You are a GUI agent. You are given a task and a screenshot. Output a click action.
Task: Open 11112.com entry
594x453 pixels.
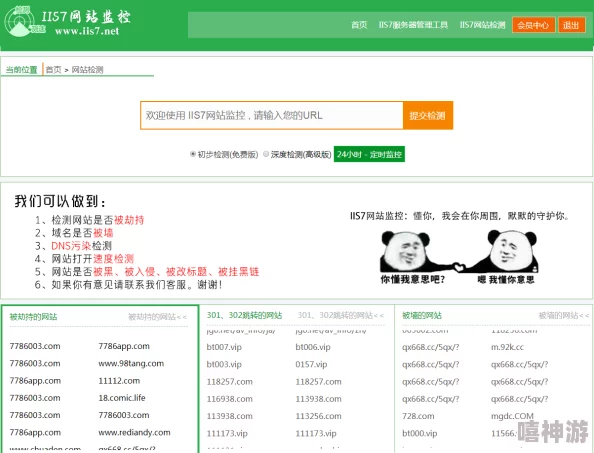pos(119,381)
